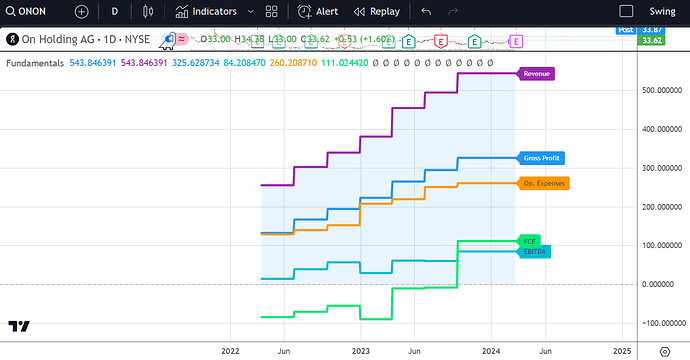
Task: Click the Gross Profit series label
Action: [541, 158]
